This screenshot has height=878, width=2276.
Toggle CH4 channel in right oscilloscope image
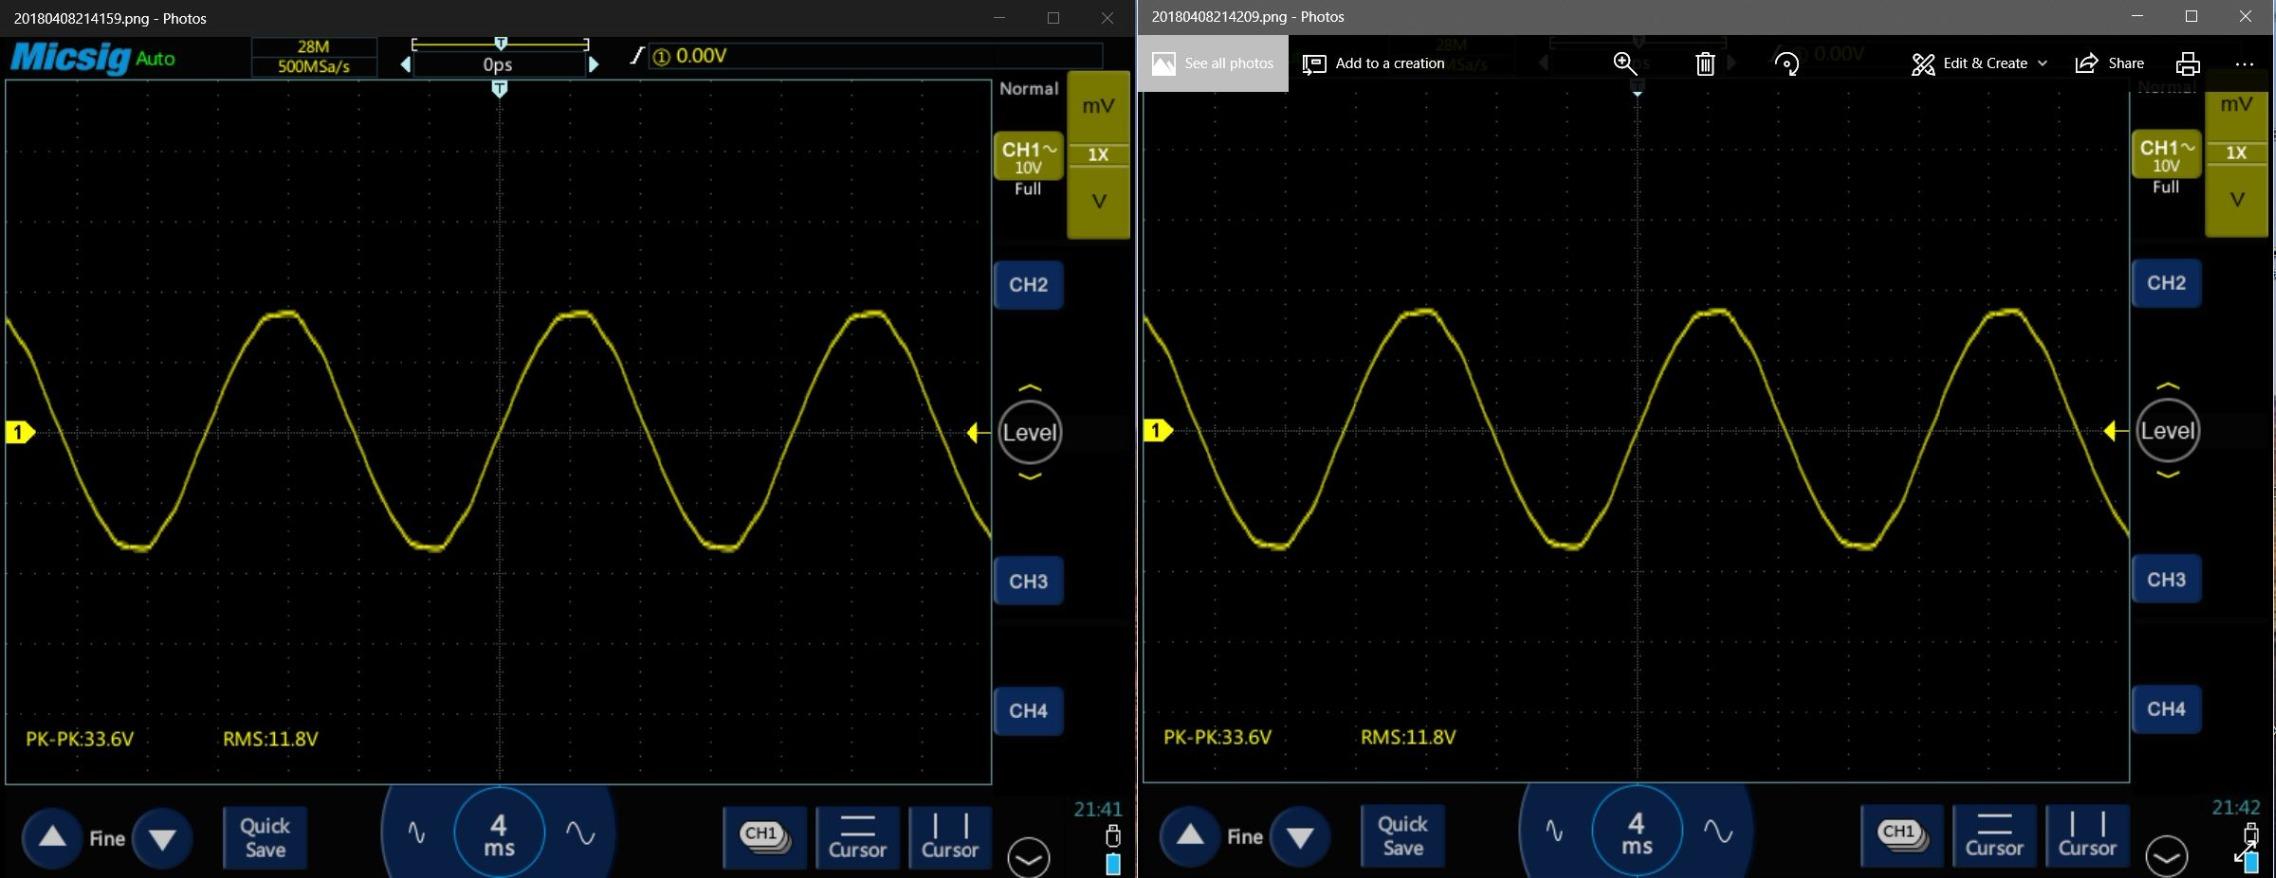[x=2166, y=709]
